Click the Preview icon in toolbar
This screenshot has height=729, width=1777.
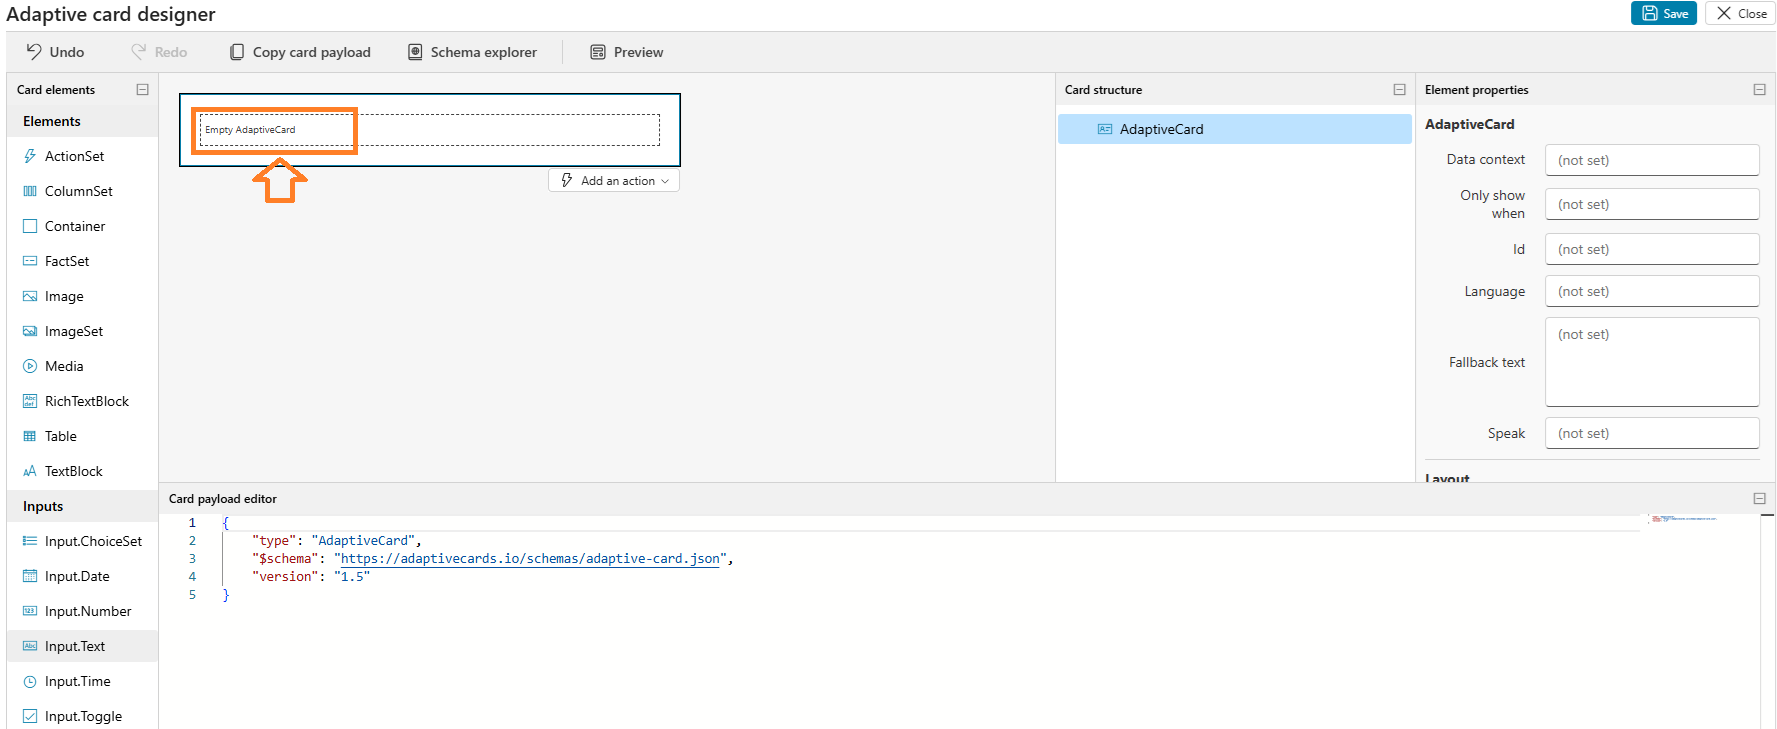(x=598, y=52)
